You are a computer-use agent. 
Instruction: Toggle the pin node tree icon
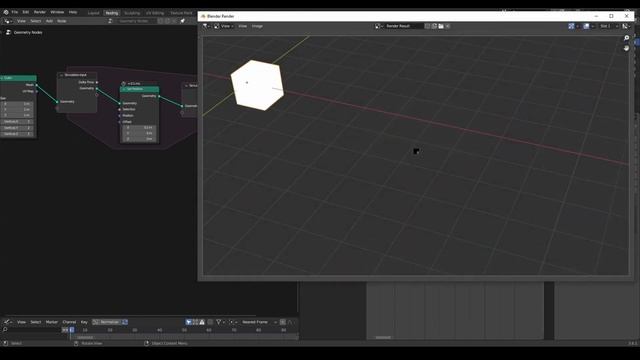tap(182, 21)
